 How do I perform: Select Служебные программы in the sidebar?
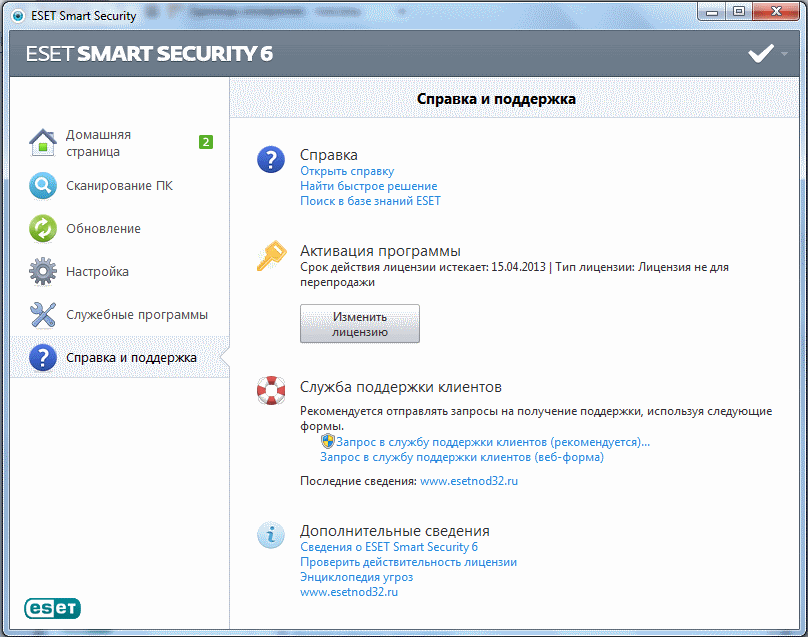(137, 314)
